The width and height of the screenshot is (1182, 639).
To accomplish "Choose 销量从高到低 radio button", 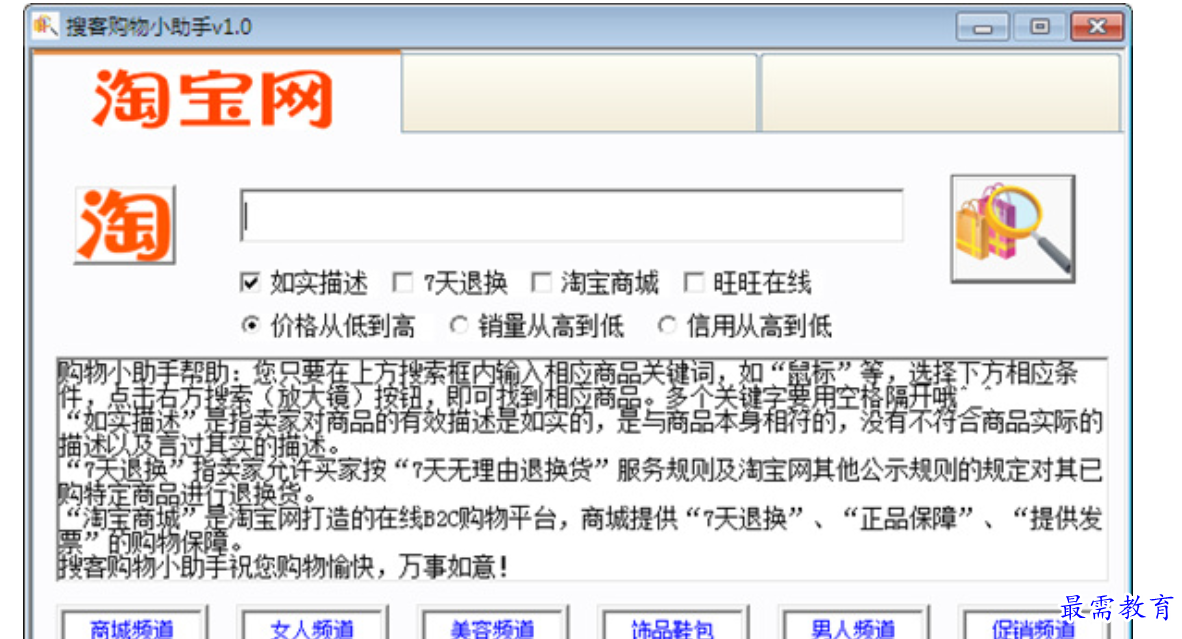I will [458, 326].
